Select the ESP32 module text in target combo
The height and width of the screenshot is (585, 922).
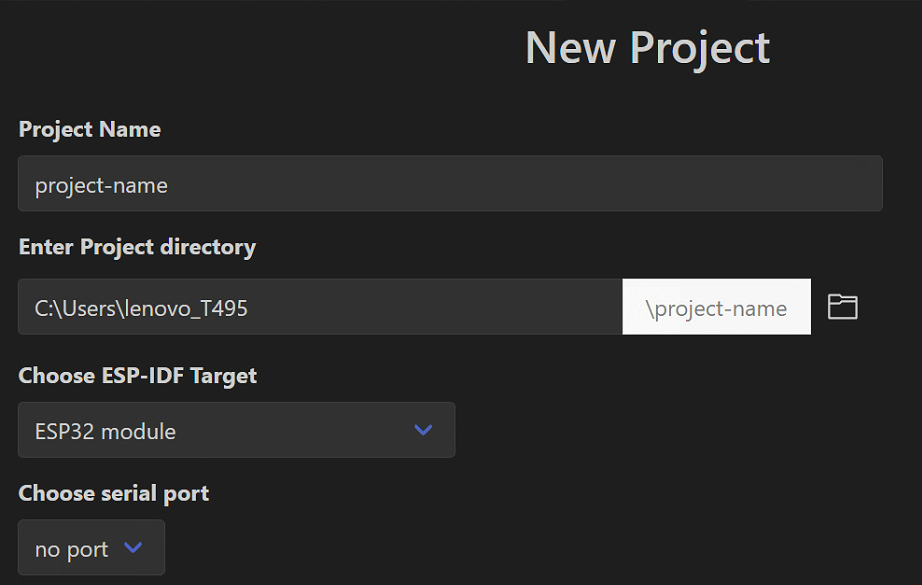coord(105,432)
